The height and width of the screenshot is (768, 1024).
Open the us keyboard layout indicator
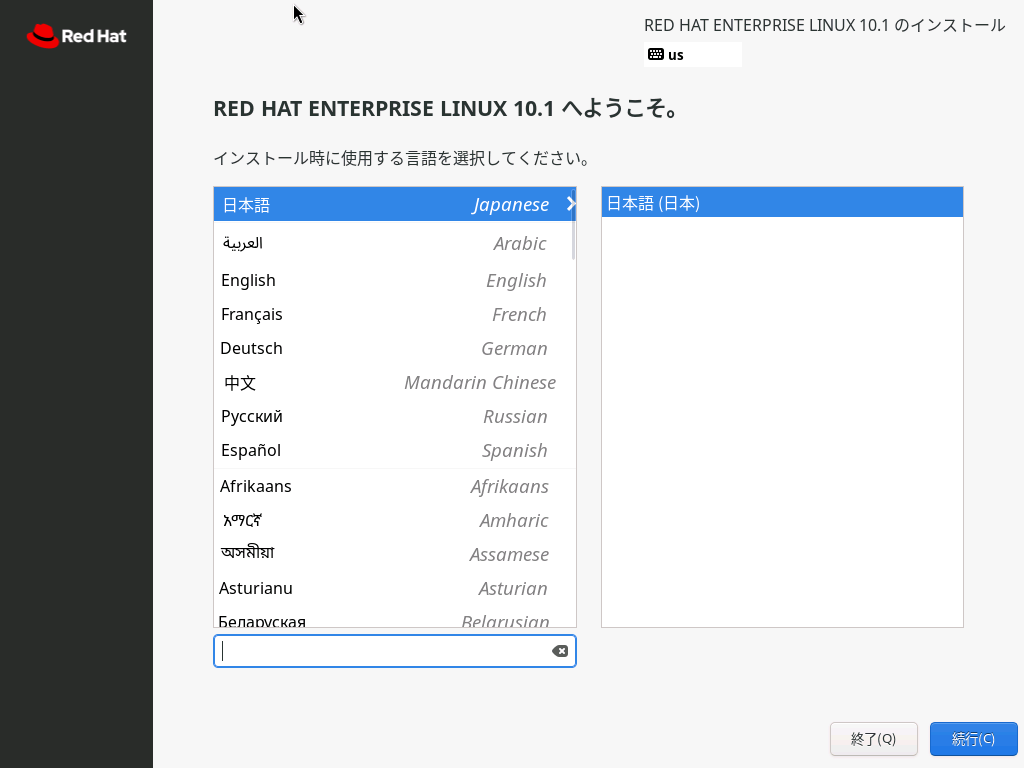pos(692,54)
